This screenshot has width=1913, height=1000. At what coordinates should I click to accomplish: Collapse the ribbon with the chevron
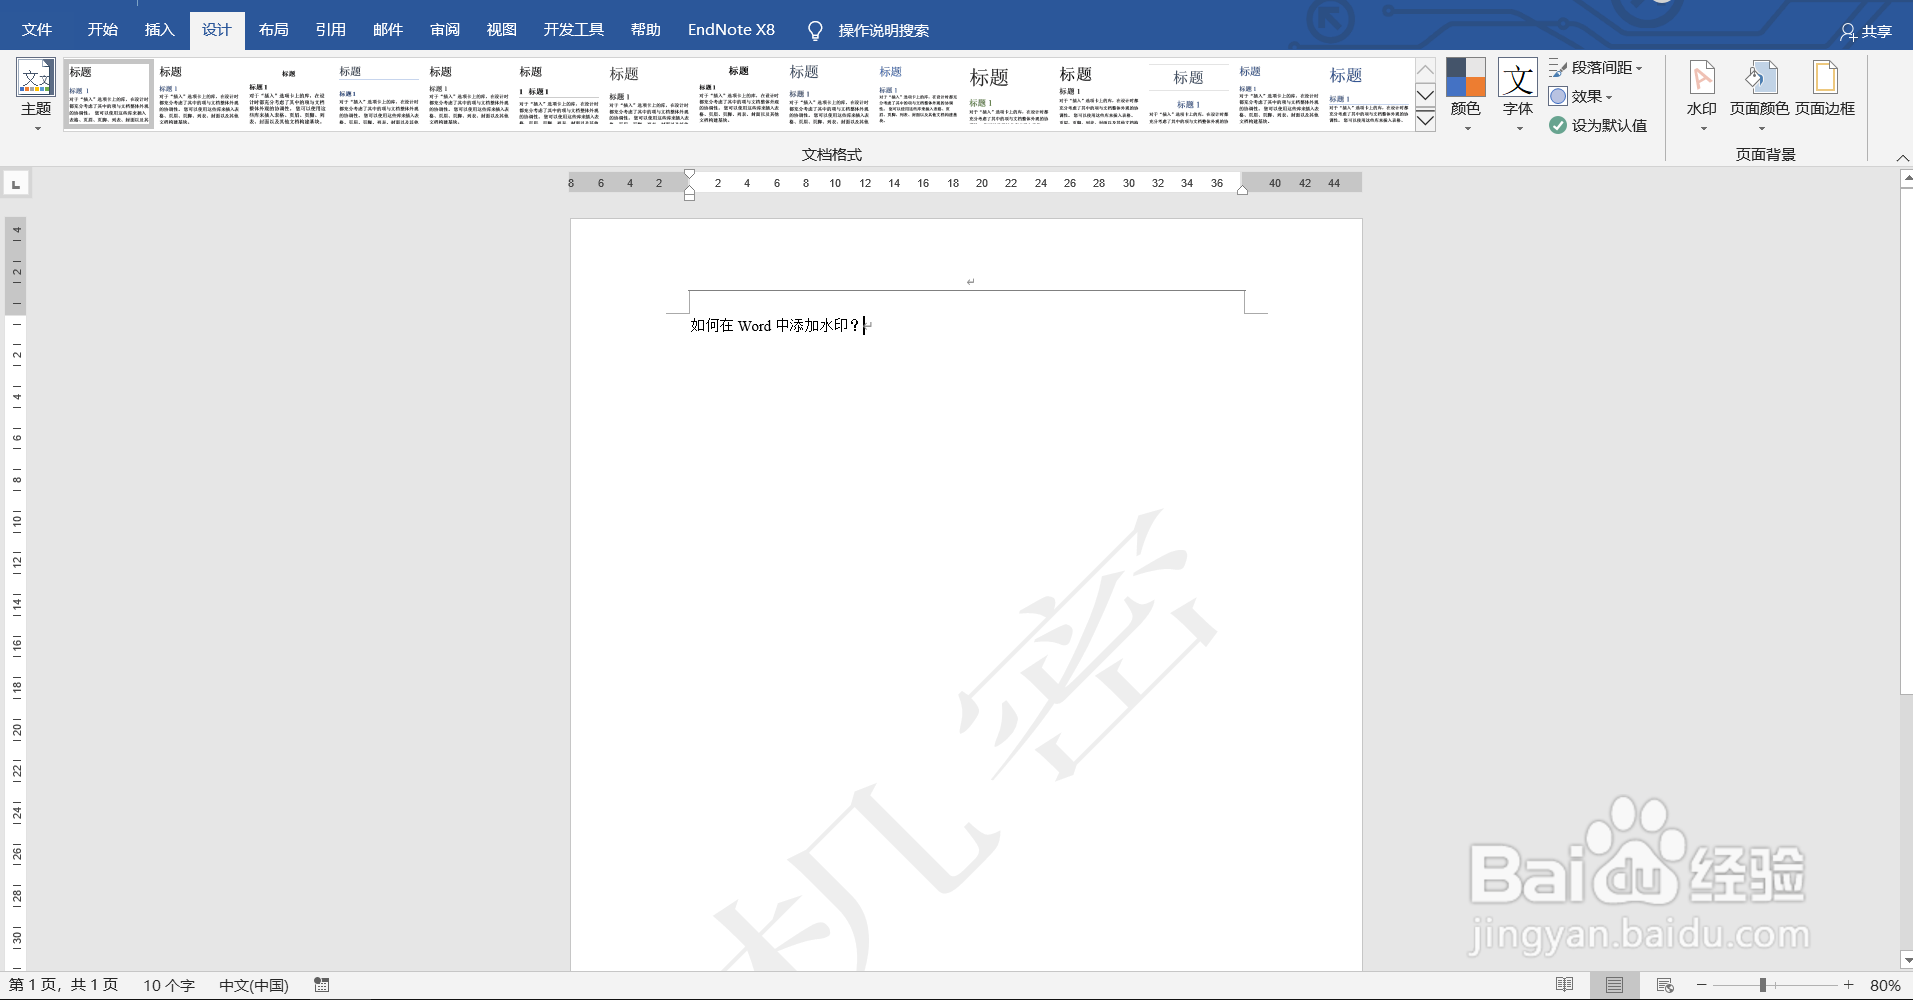(x=1902, y=158)
